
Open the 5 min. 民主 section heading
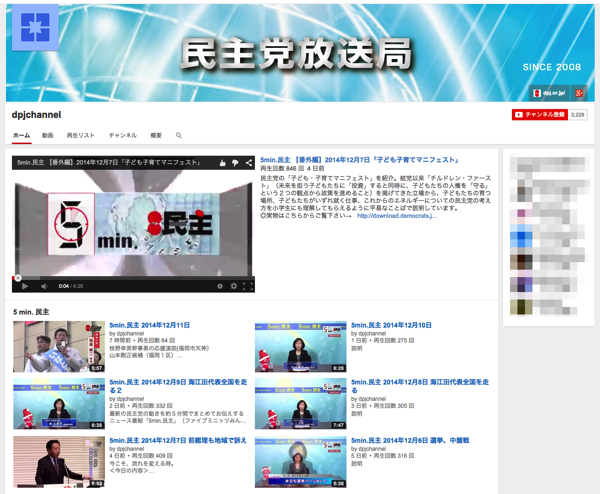(x=31, y=312)
